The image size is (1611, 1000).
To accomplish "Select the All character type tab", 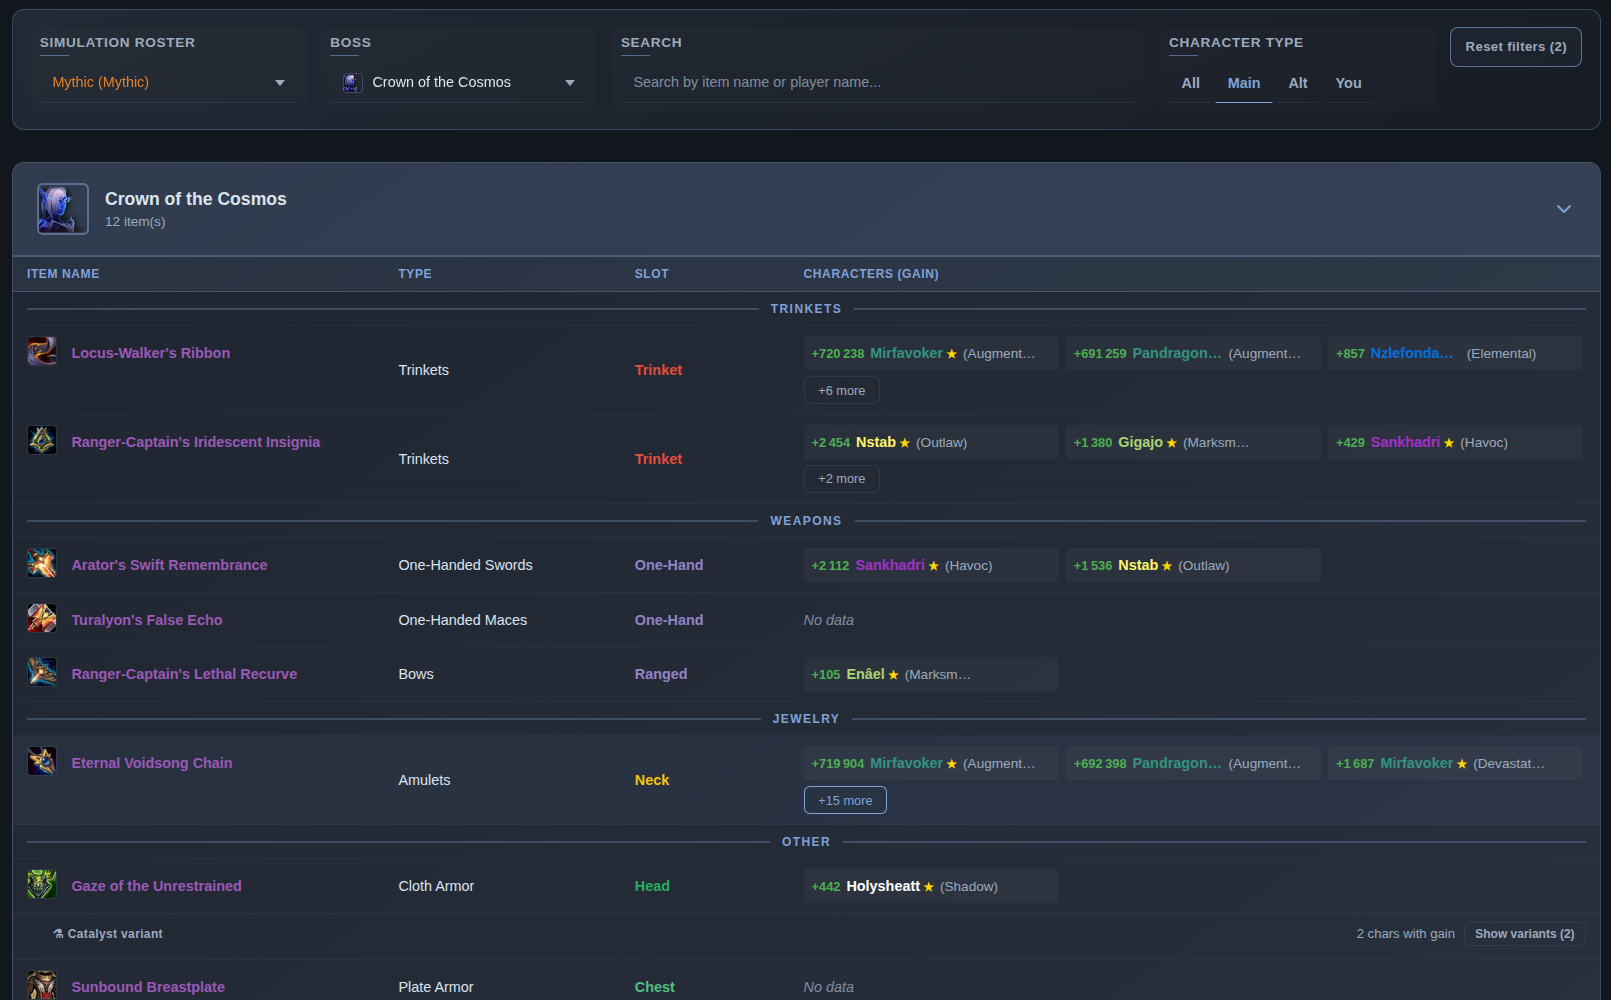I will (1190, 83).
